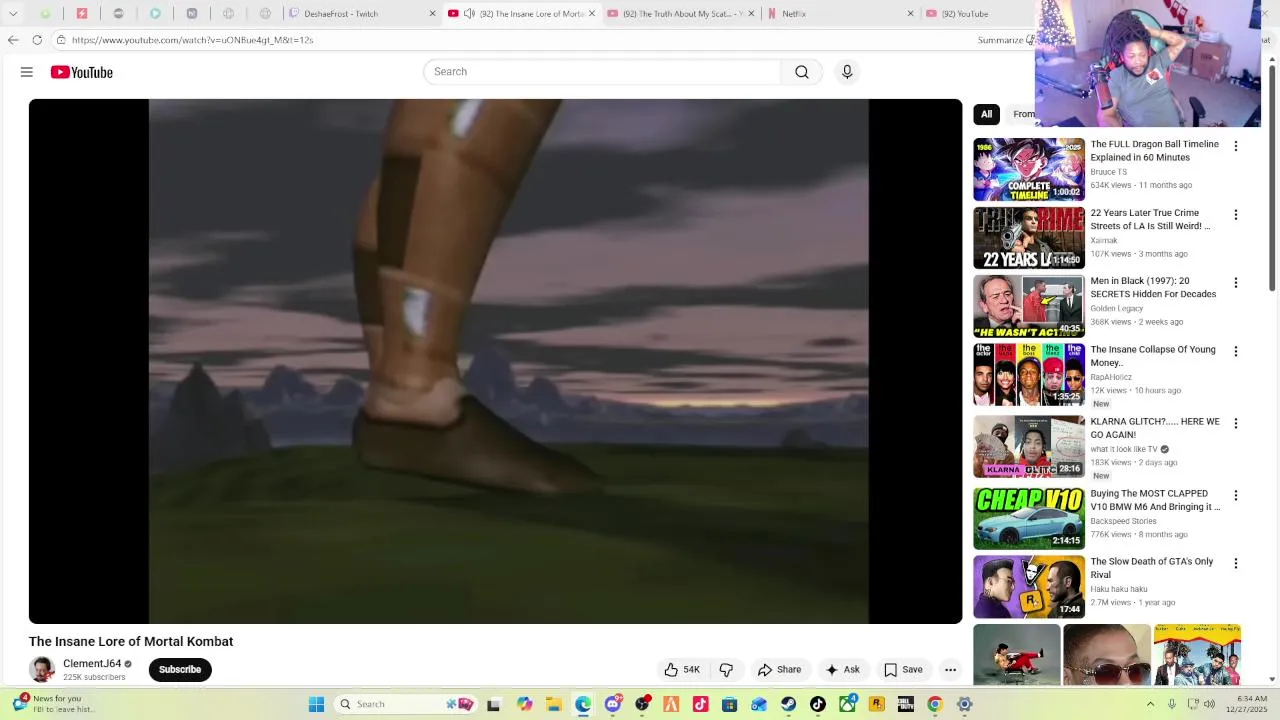Open the YouTube hamburger guide menu

click(27, 72)
